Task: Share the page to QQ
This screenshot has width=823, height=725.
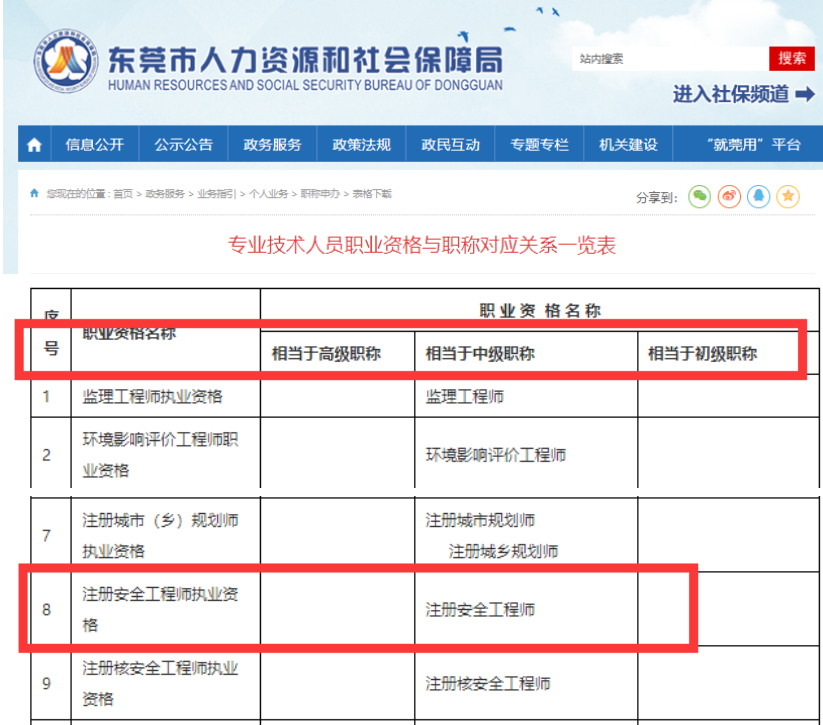Action: (x=759, y=196)
